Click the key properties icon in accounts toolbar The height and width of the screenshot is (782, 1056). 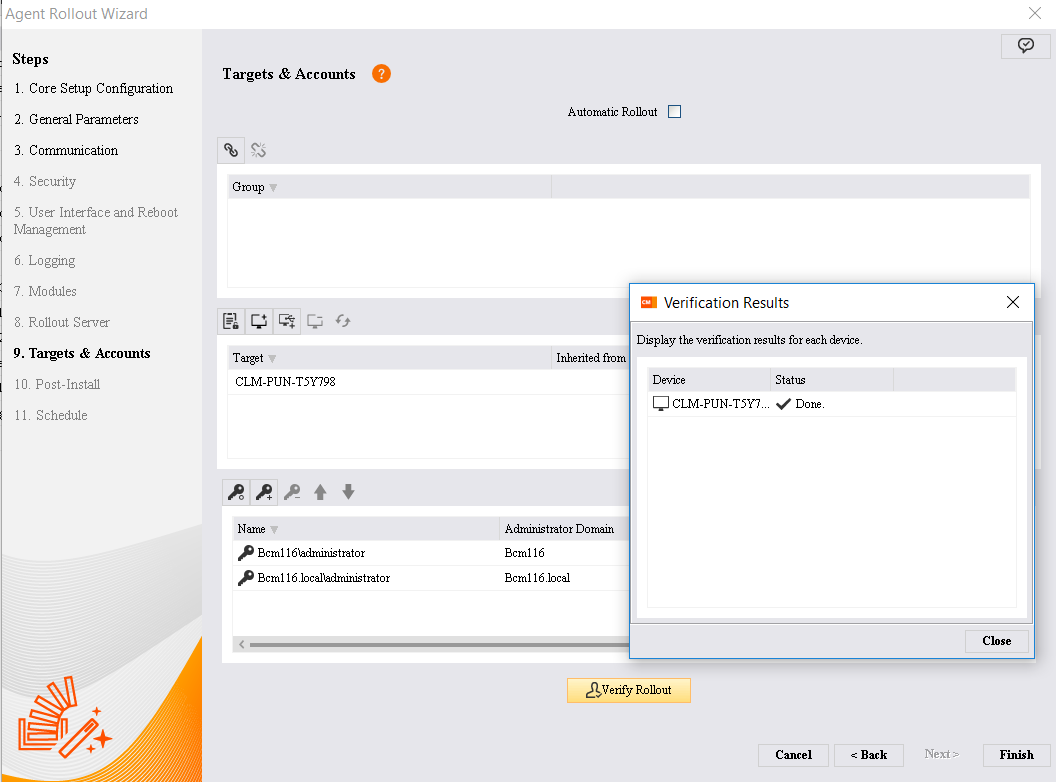[x=236, y=492]
